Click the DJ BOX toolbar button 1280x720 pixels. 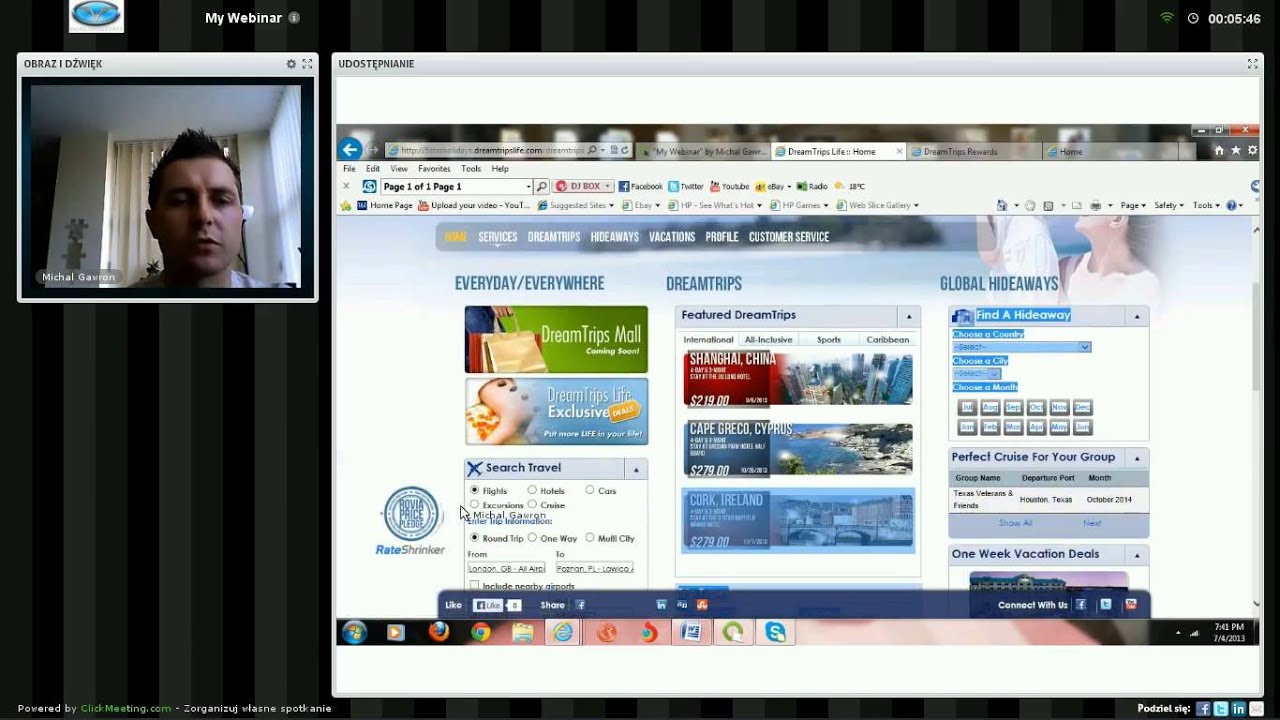pyautogui.click(x=583, y=186)
